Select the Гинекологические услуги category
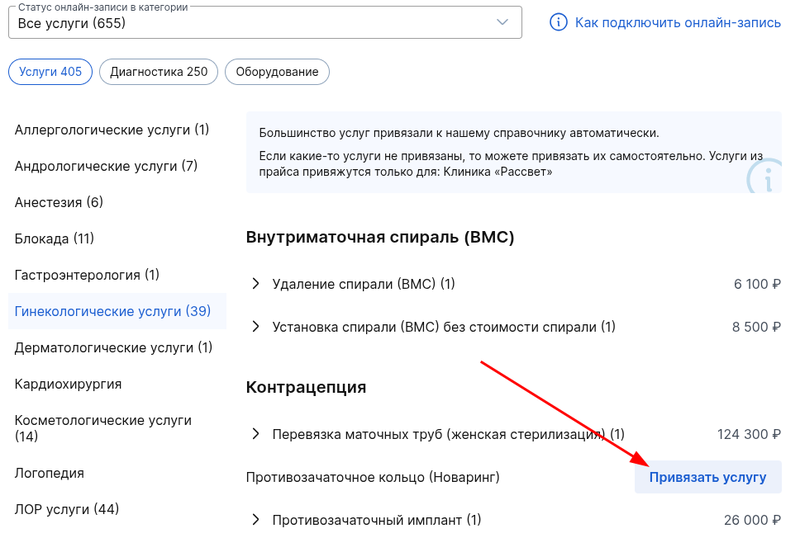The width and height of the screenshot is (800, 538). tap(113, 311)
